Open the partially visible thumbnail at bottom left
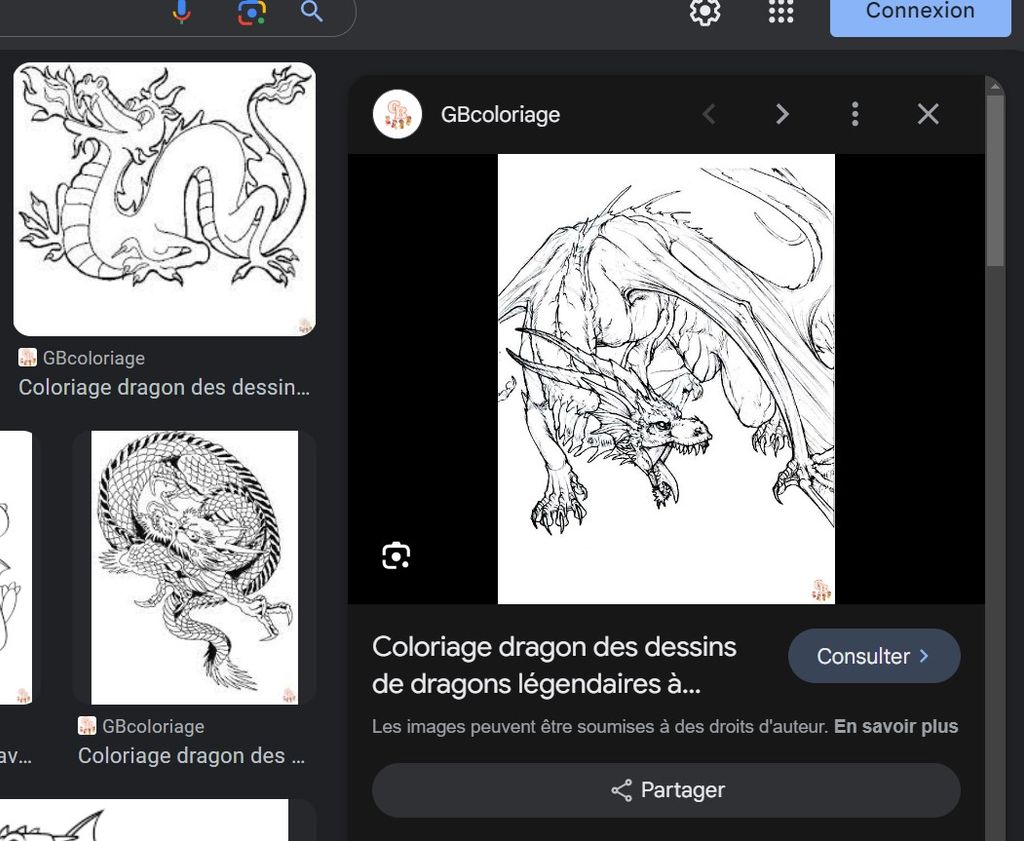1024x841 pixels. (144, 820)
